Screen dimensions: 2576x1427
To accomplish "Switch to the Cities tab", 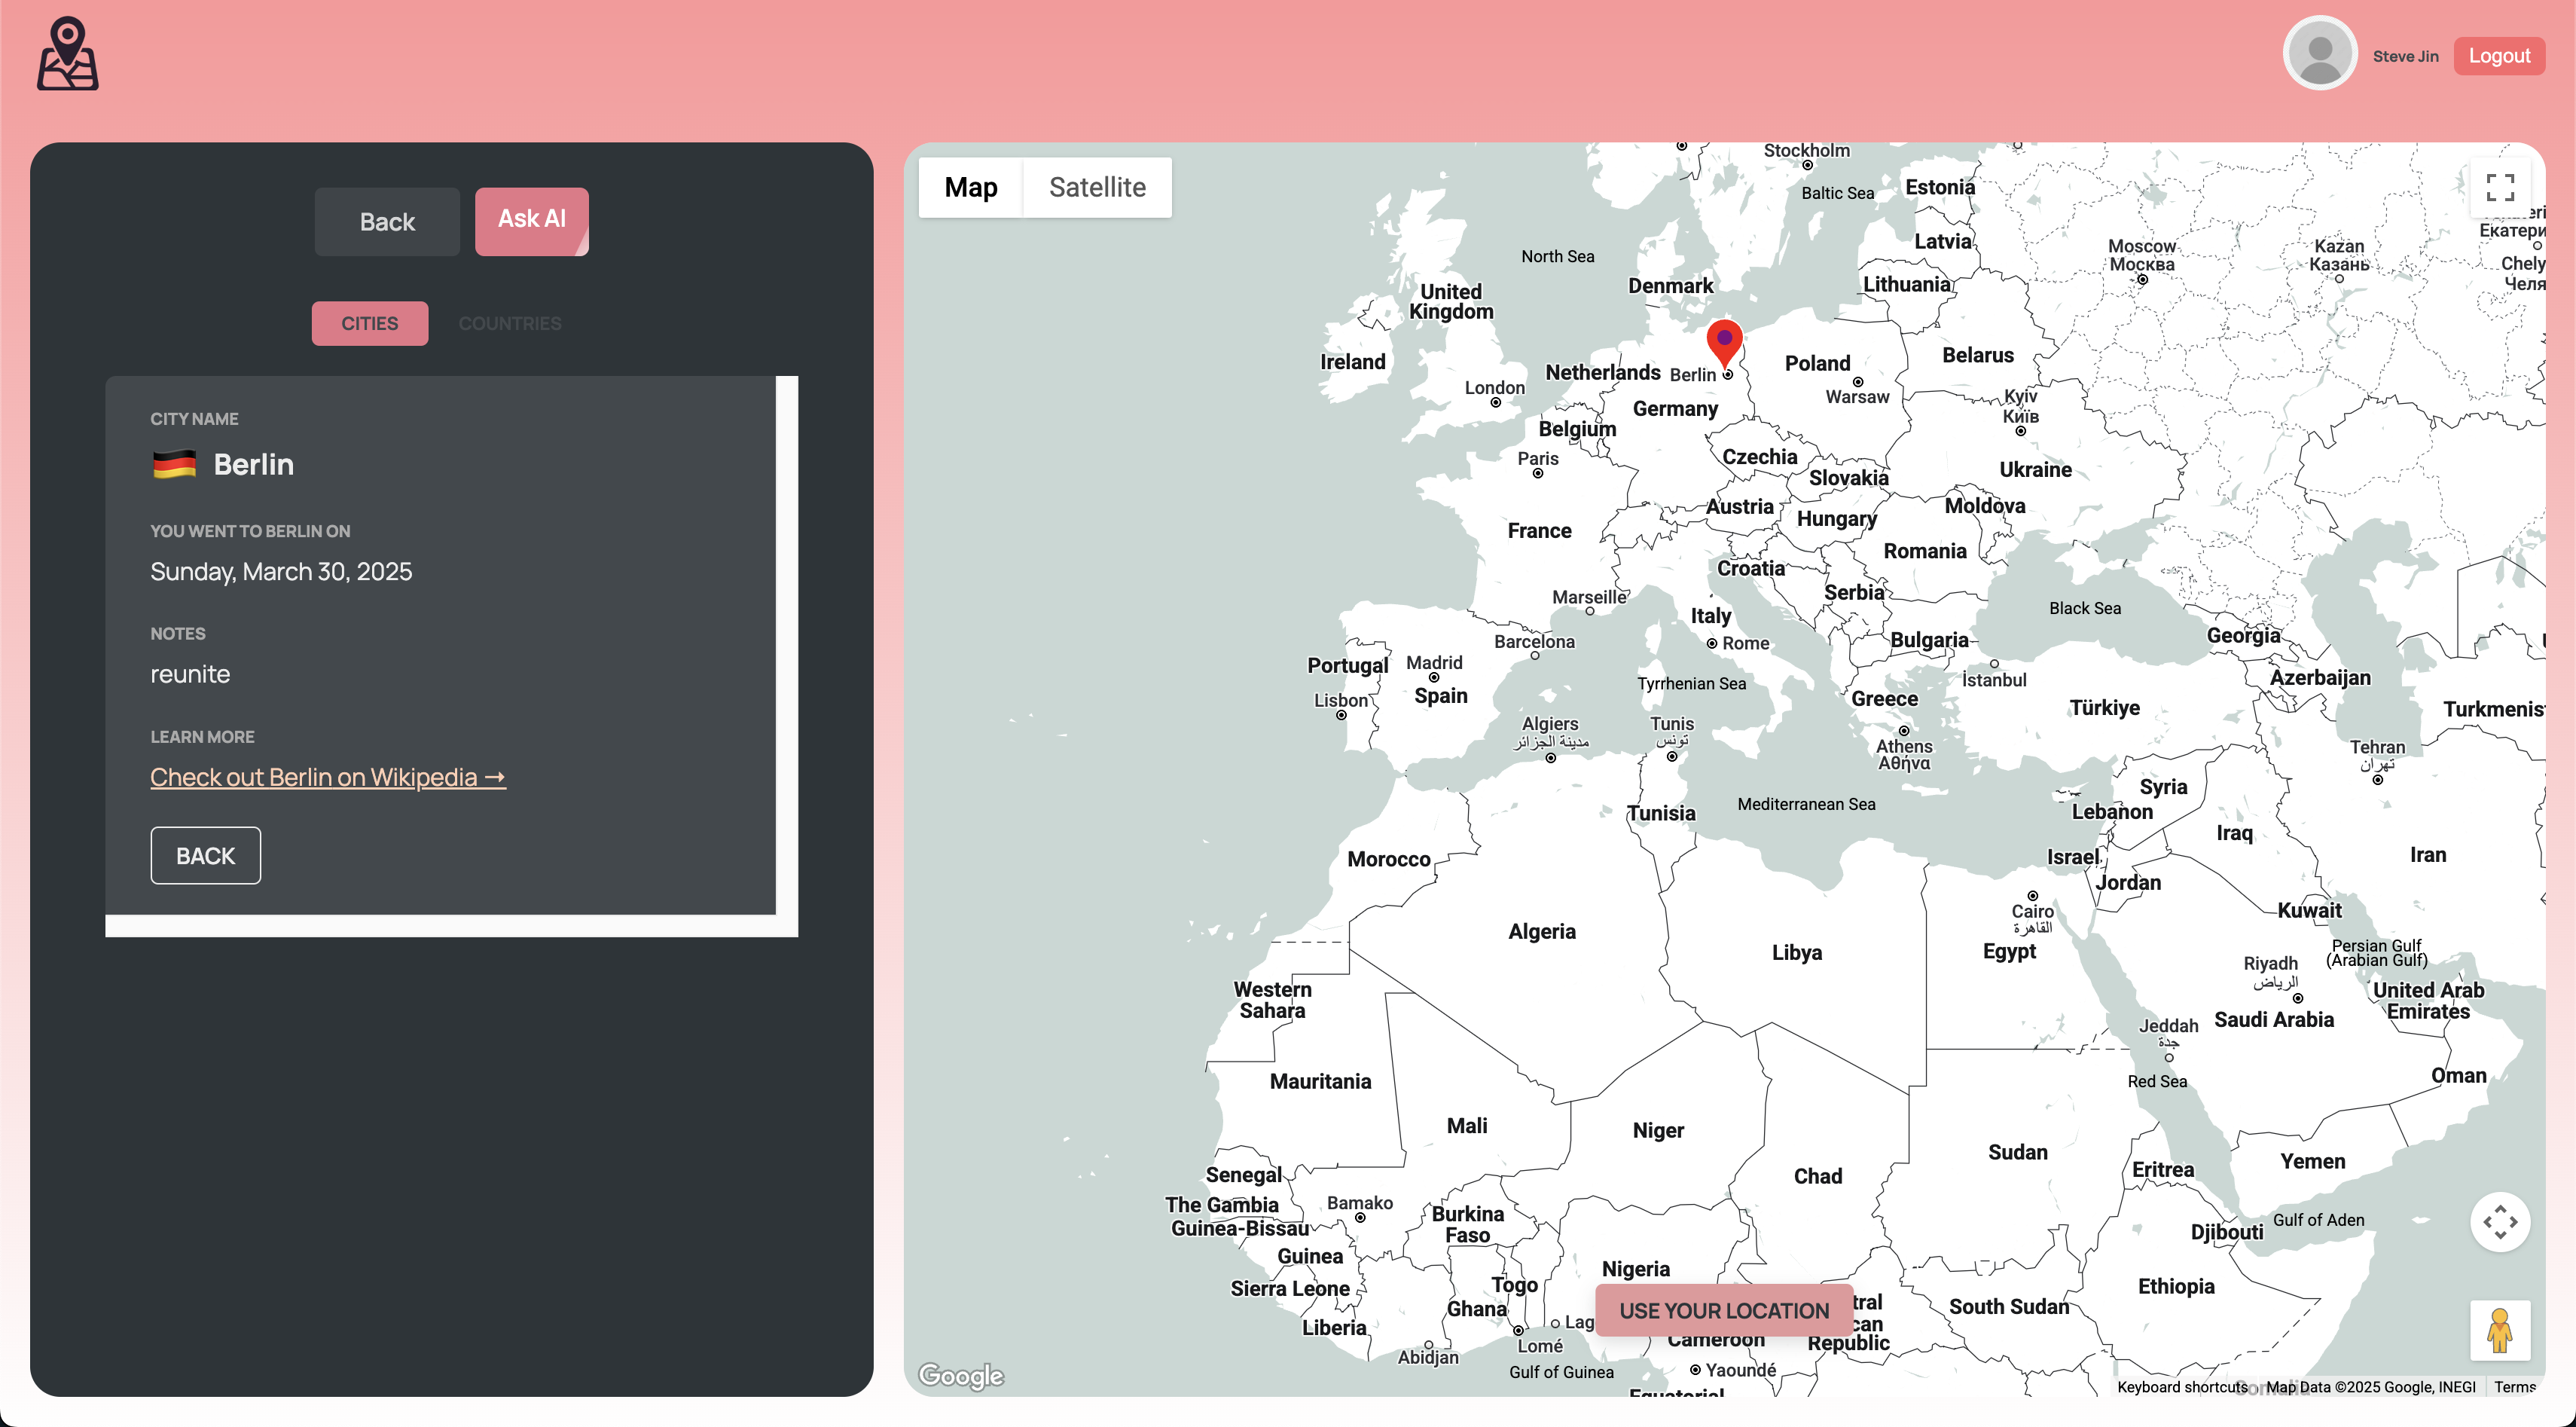I will click(x=369, y=323).
